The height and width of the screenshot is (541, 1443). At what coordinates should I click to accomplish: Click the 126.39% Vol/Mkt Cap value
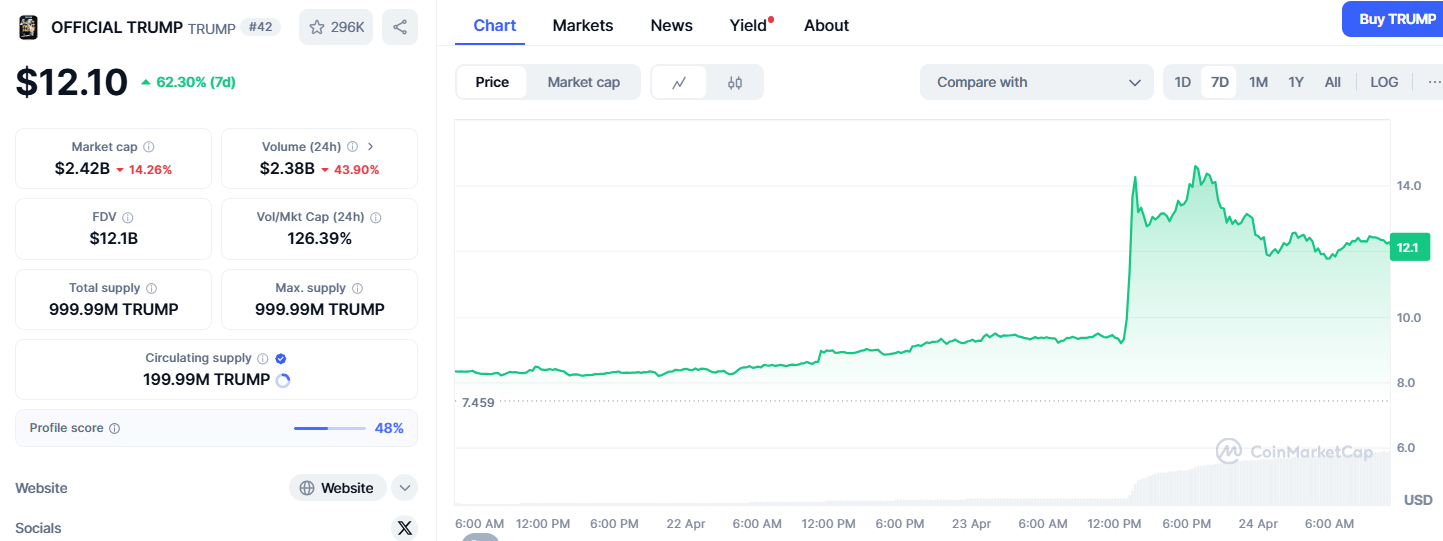319,239
